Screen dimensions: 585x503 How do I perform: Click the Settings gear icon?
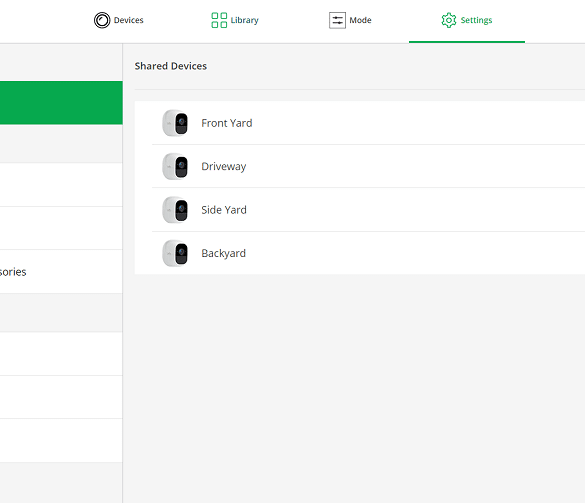pyautogui.click(x=448, y=20)
